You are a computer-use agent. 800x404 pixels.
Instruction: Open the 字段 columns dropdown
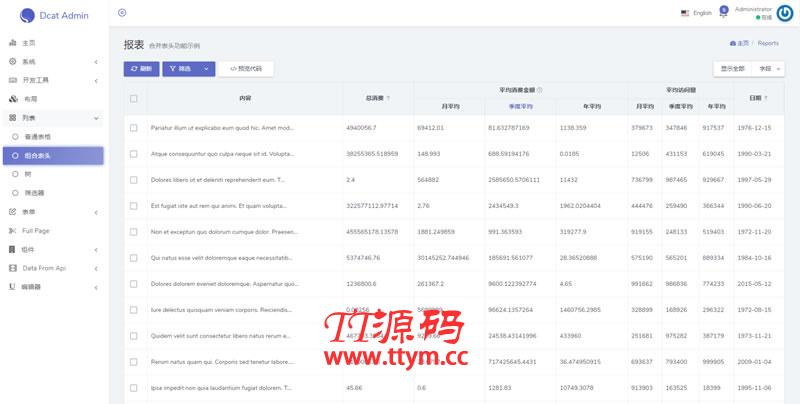(x=768, y=69)
